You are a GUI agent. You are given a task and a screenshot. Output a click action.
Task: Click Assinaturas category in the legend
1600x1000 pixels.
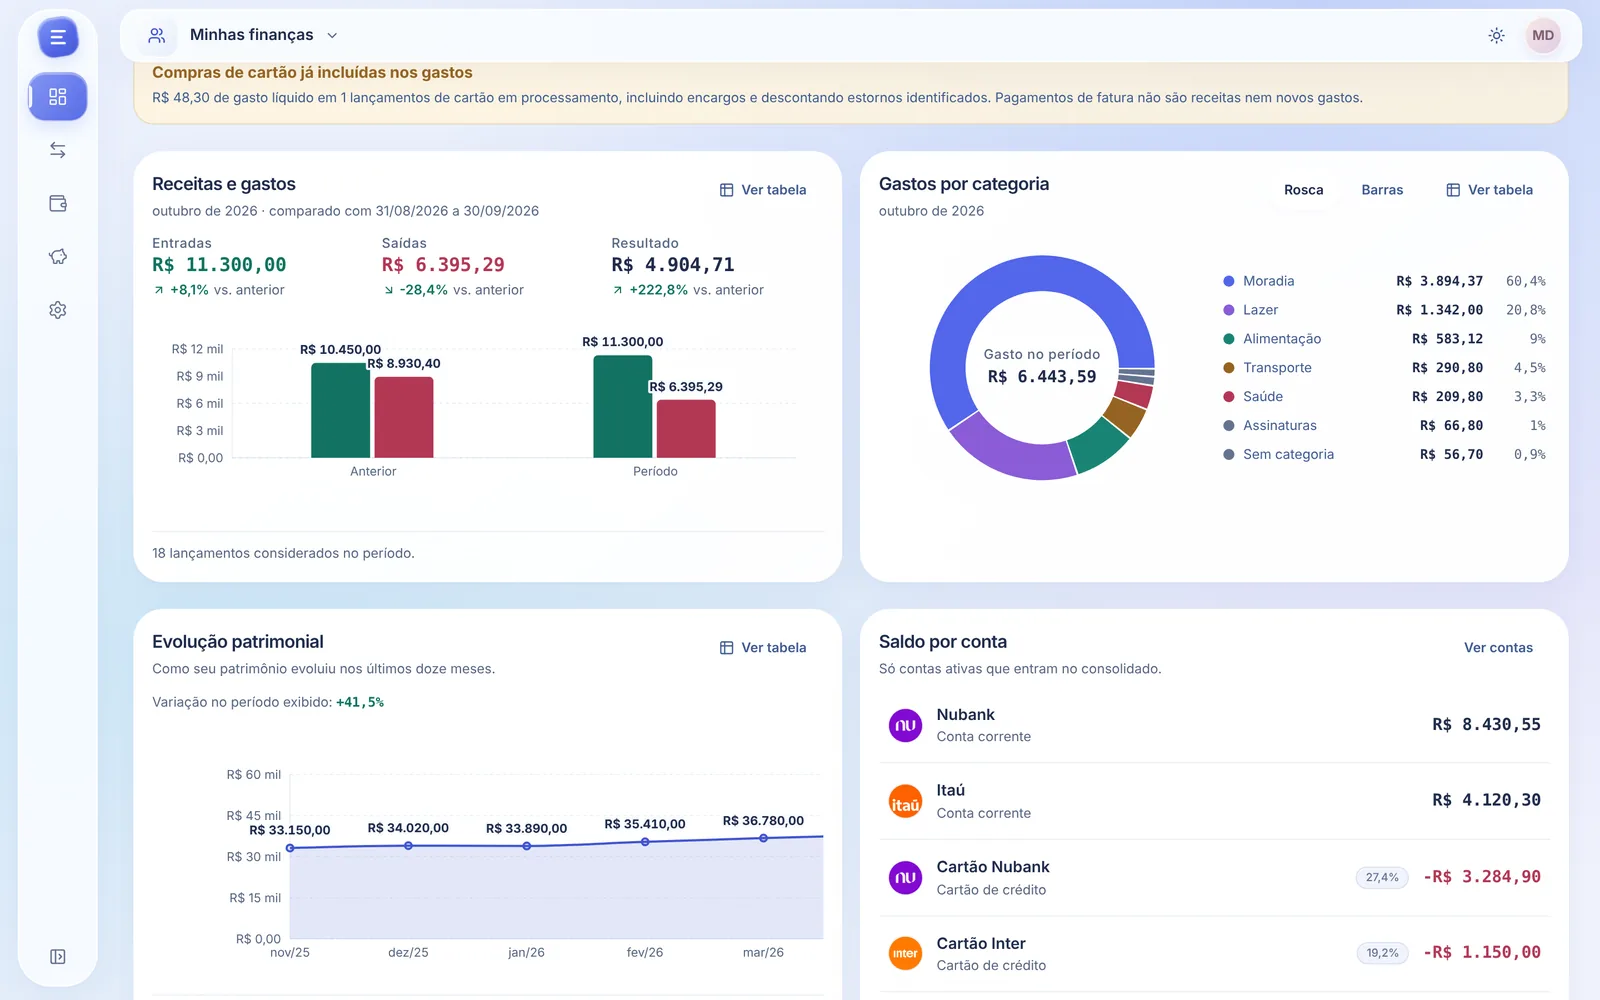click(1280, 426)
